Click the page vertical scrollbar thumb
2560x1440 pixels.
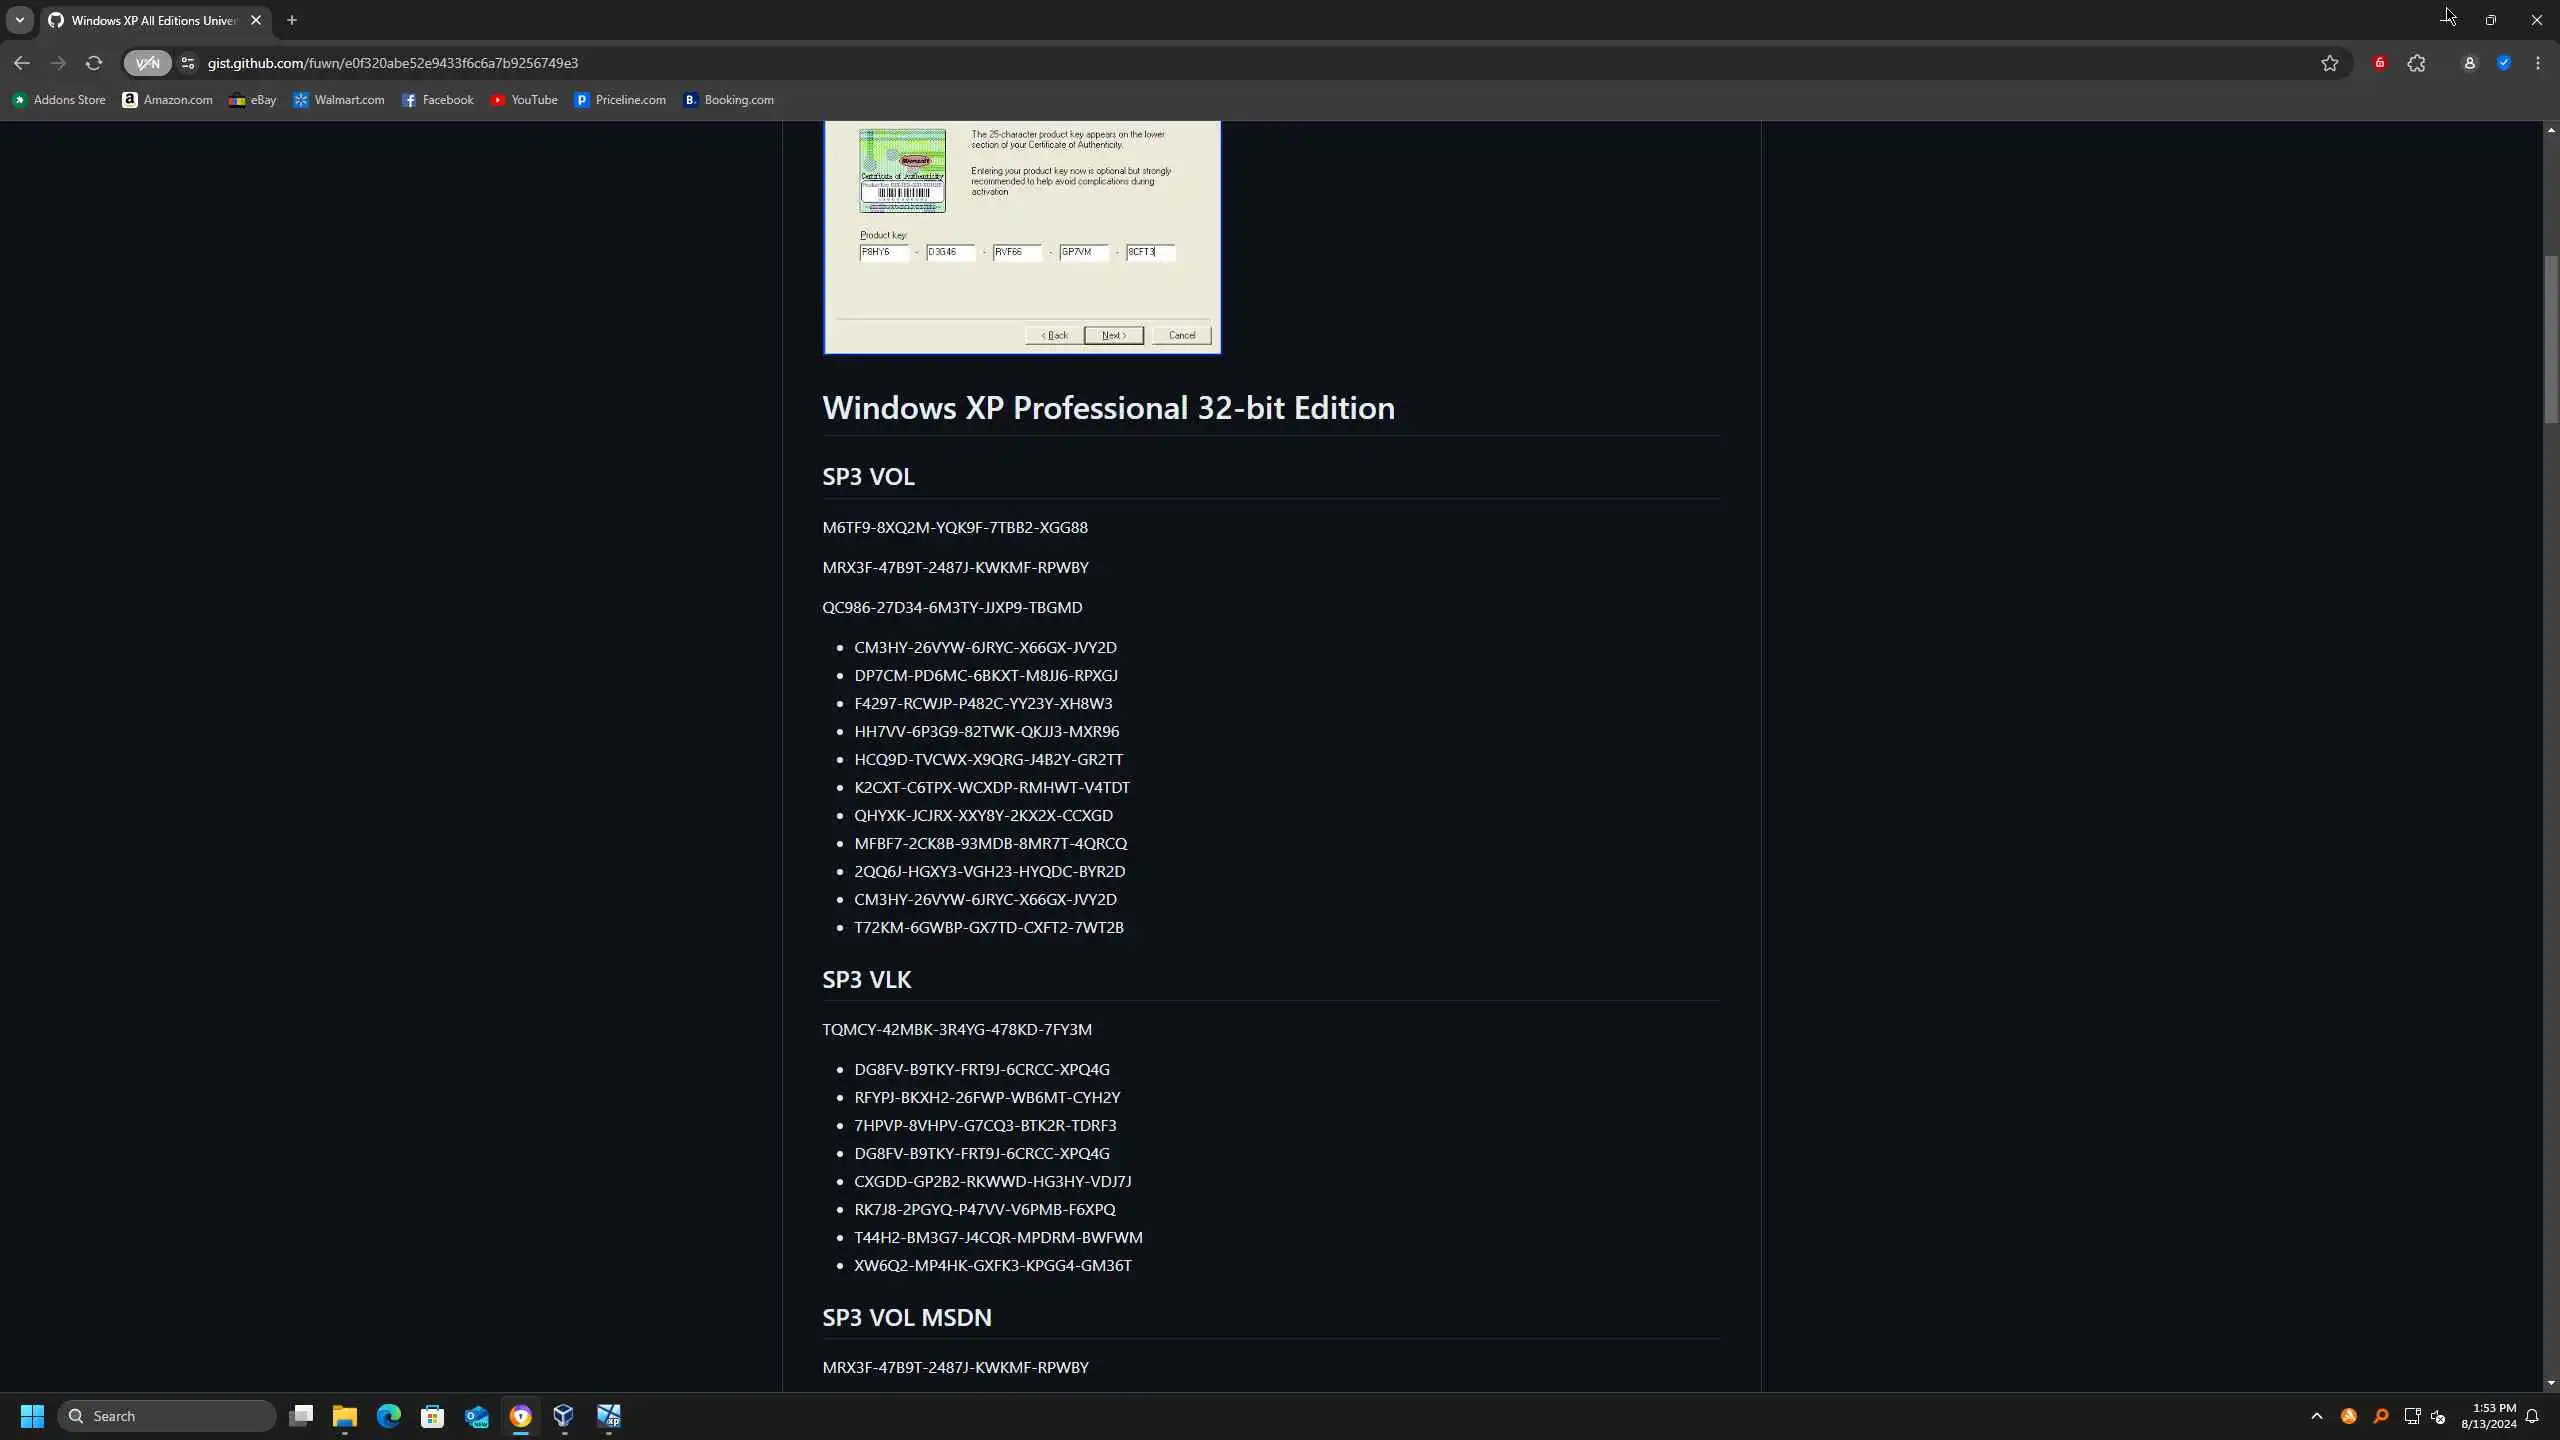(2551, 340)
